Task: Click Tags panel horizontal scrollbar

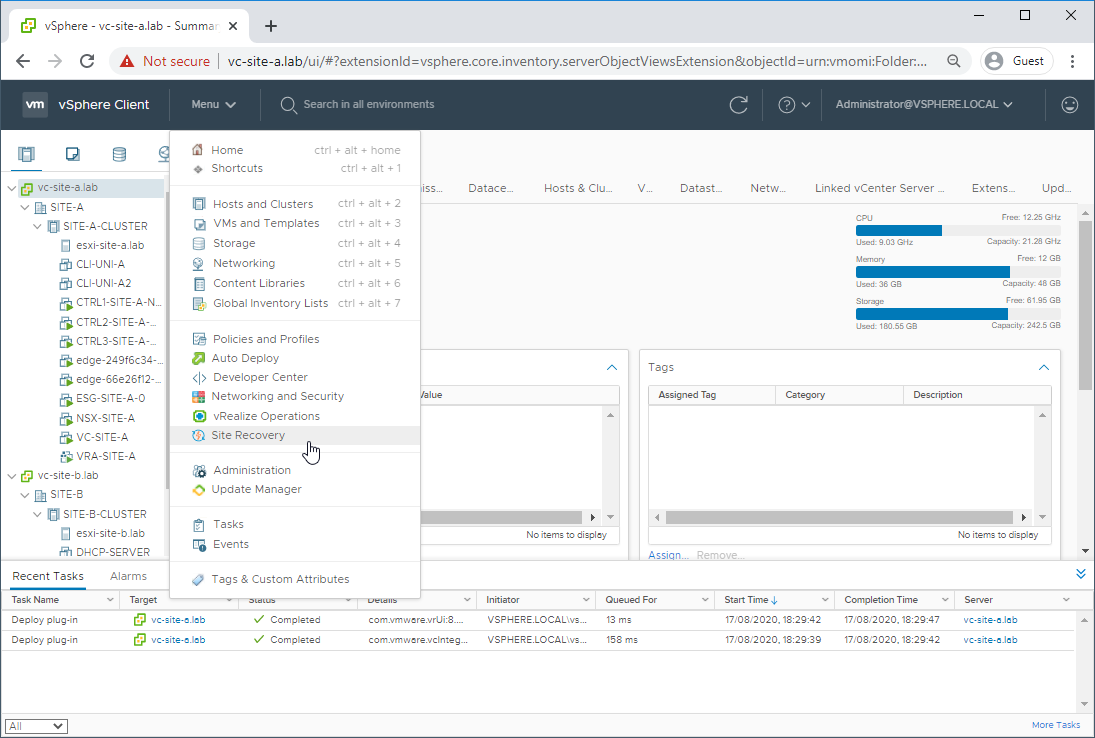Action: pyautogui.click(x=839, y=517)
